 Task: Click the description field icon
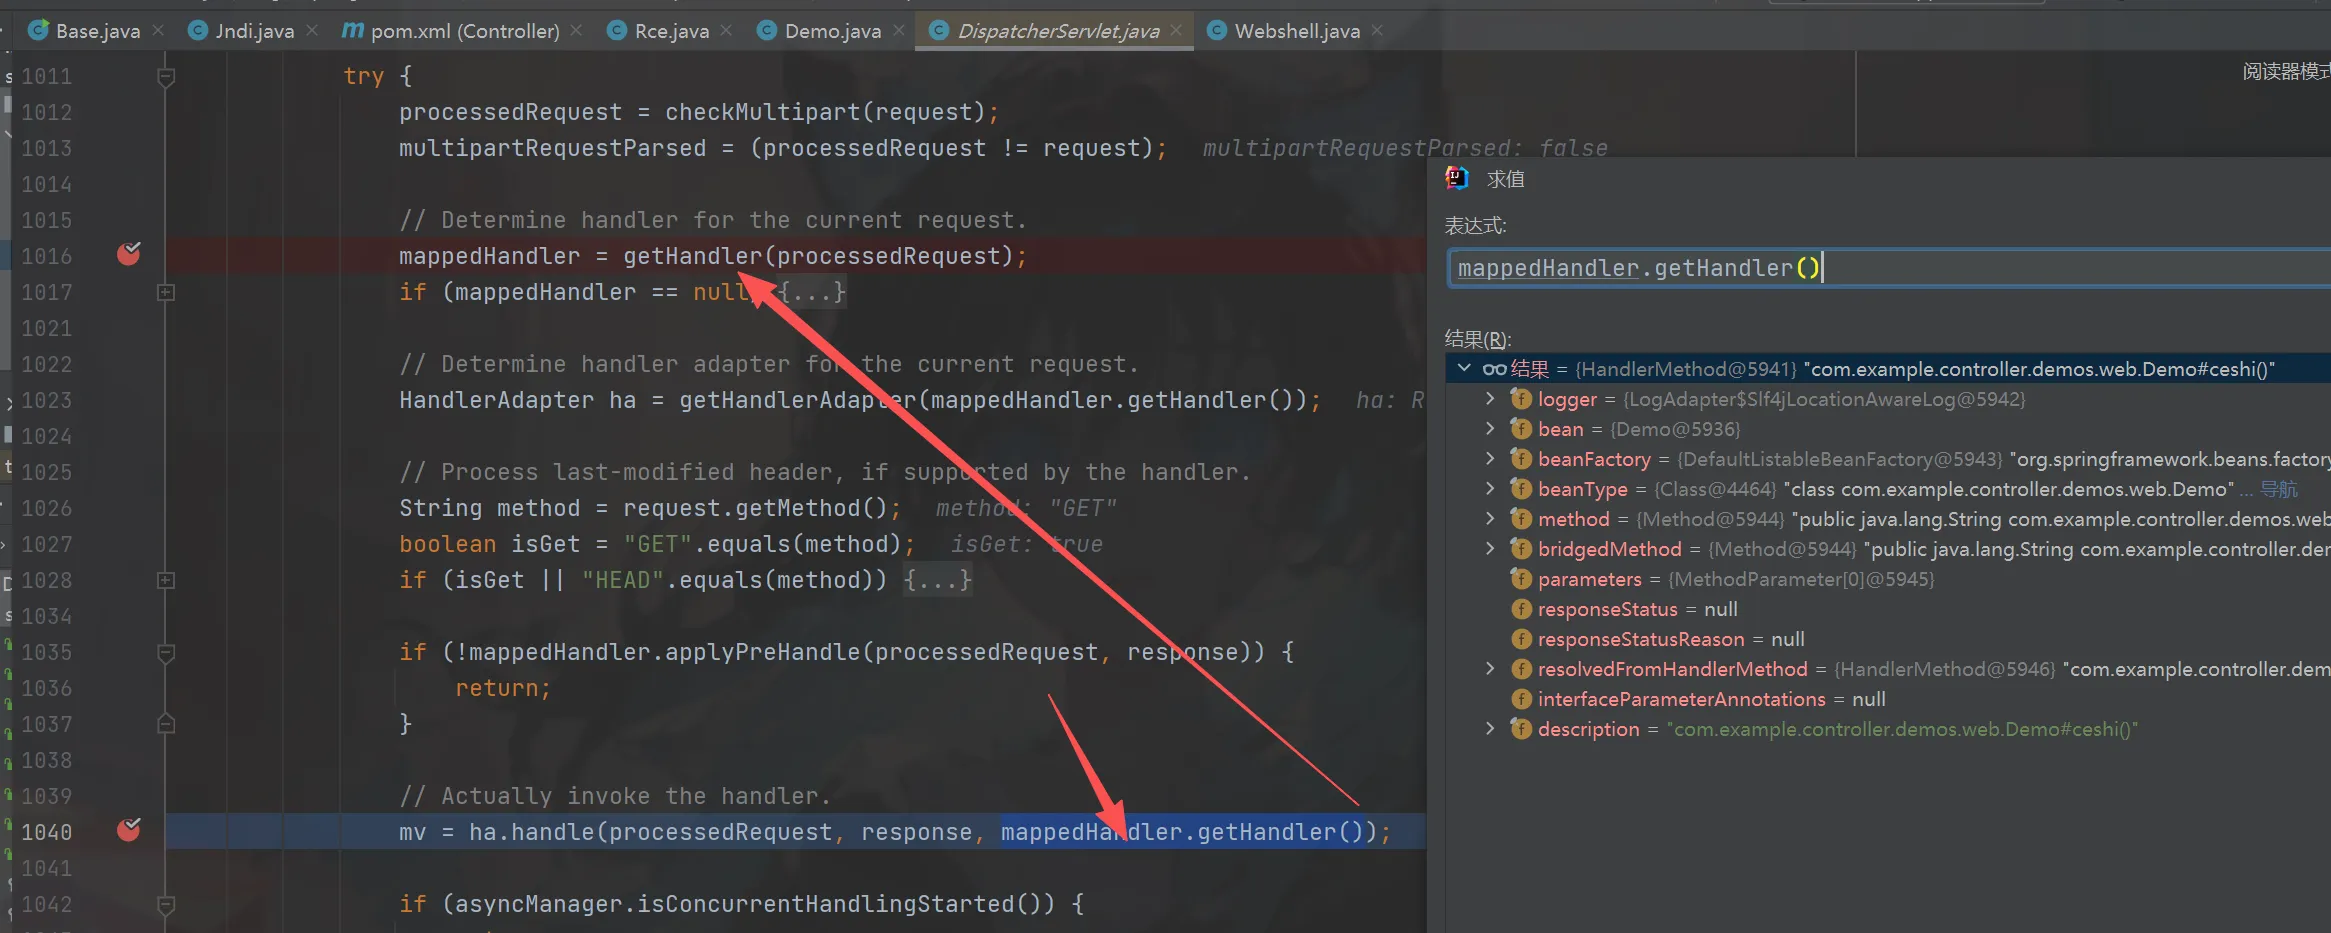click(x=1521, y=729)
